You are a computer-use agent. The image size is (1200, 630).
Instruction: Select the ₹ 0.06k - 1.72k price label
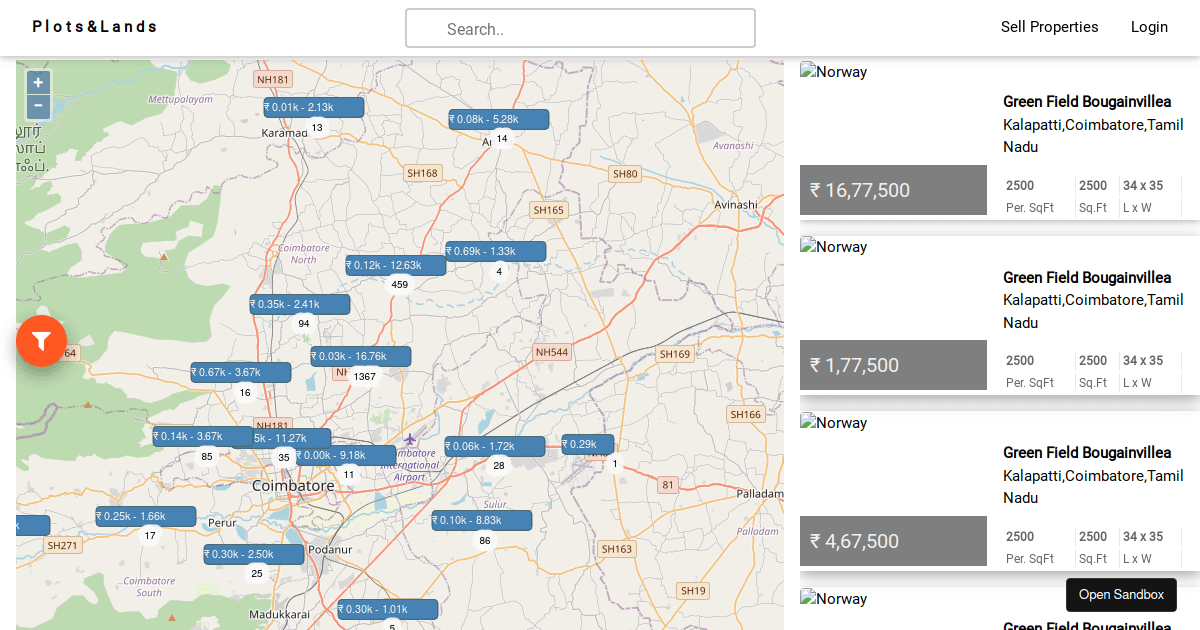click(495, 446)
